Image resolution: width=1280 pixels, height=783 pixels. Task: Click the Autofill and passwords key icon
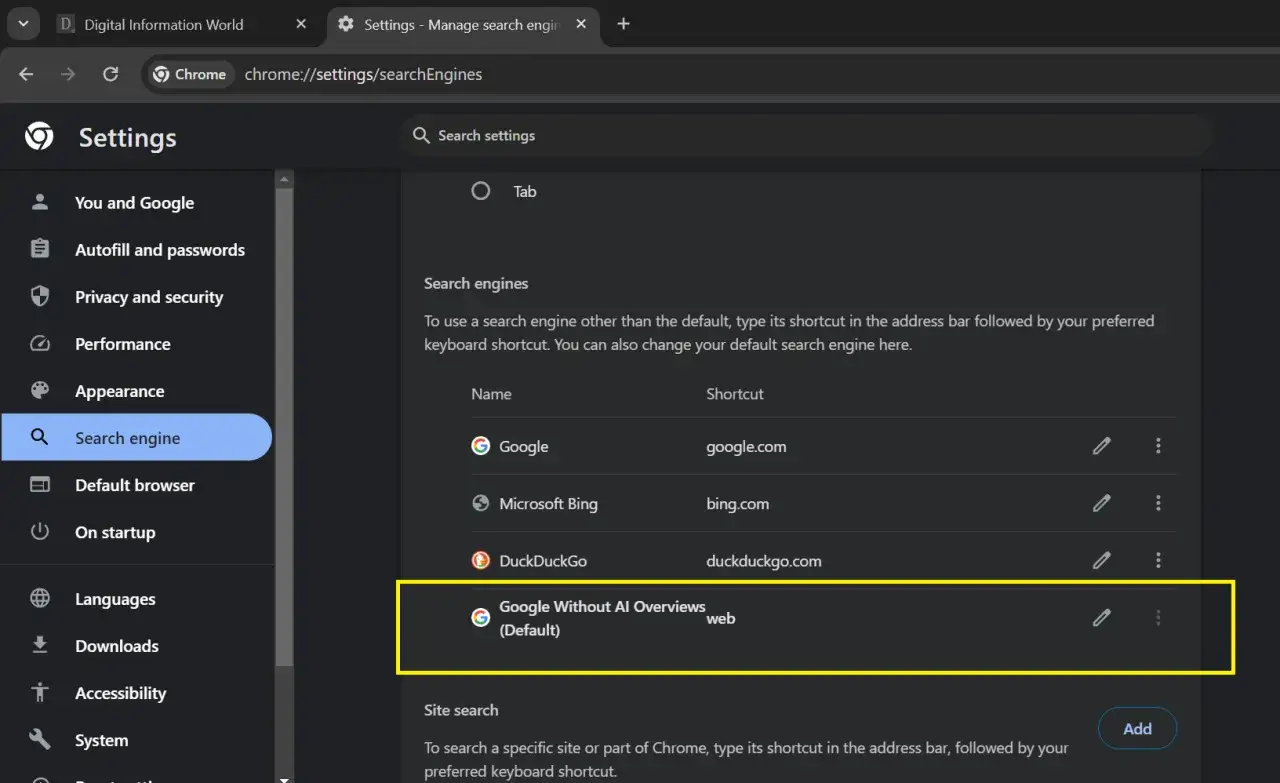pyautogui.click(x=39, y=249)
